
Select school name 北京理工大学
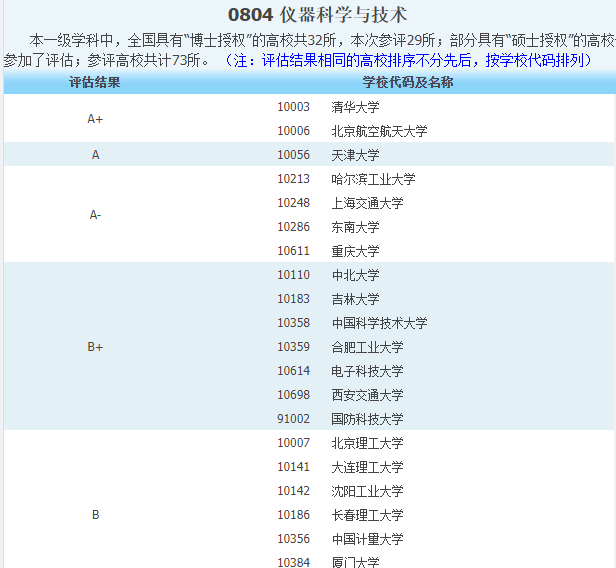coord(367,443)
